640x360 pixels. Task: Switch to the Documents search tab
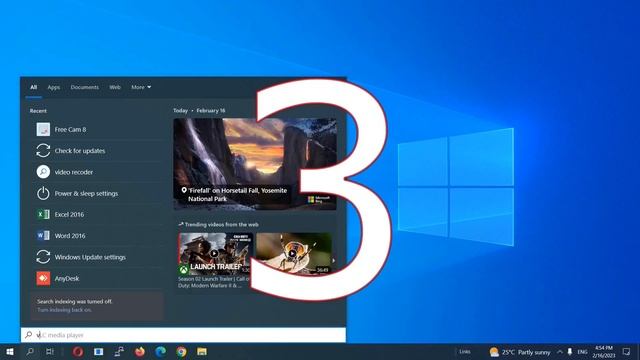[84, 87]
